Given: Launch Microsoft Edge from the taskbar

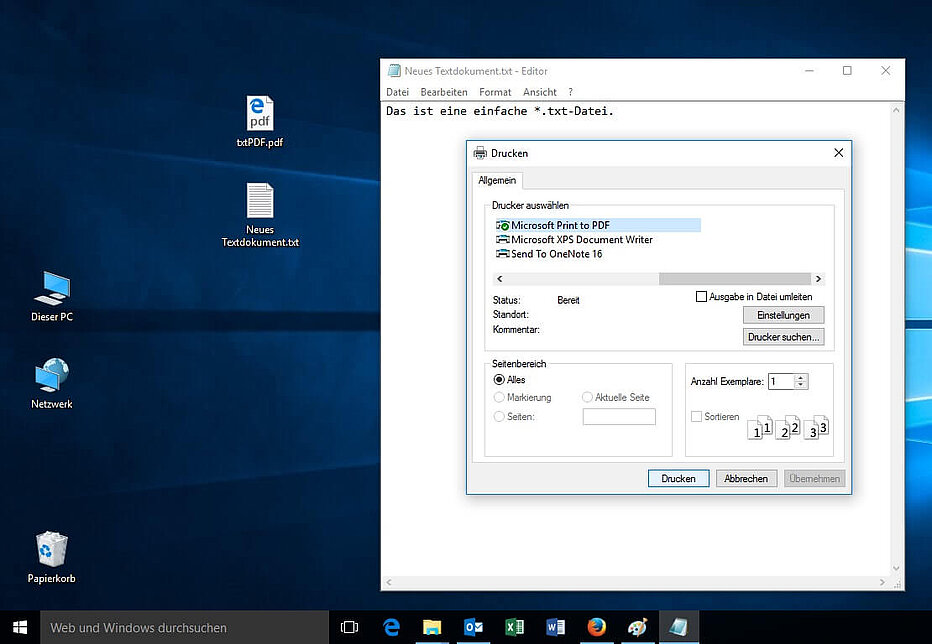Looking at the screenshot, I should [391, 627].
